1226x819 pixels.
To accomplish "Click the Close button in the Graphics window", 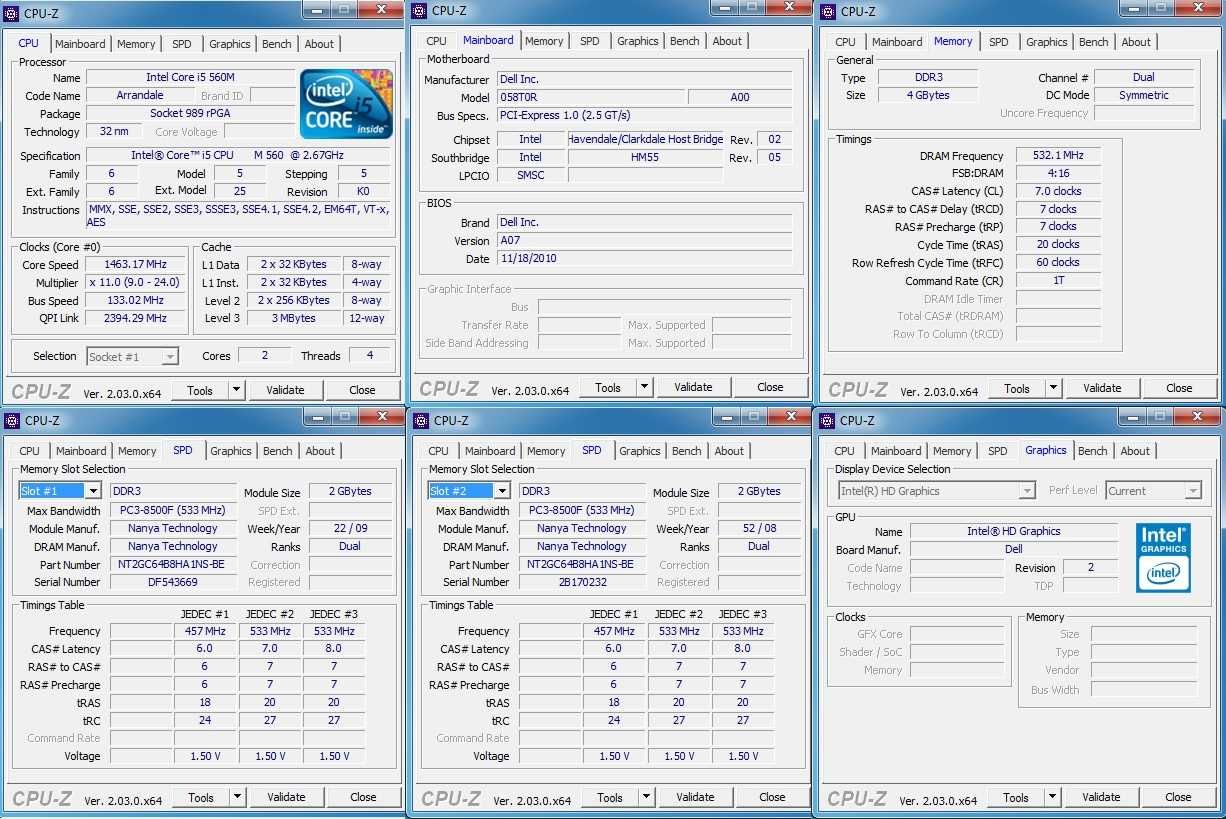I will [1178, 797].
